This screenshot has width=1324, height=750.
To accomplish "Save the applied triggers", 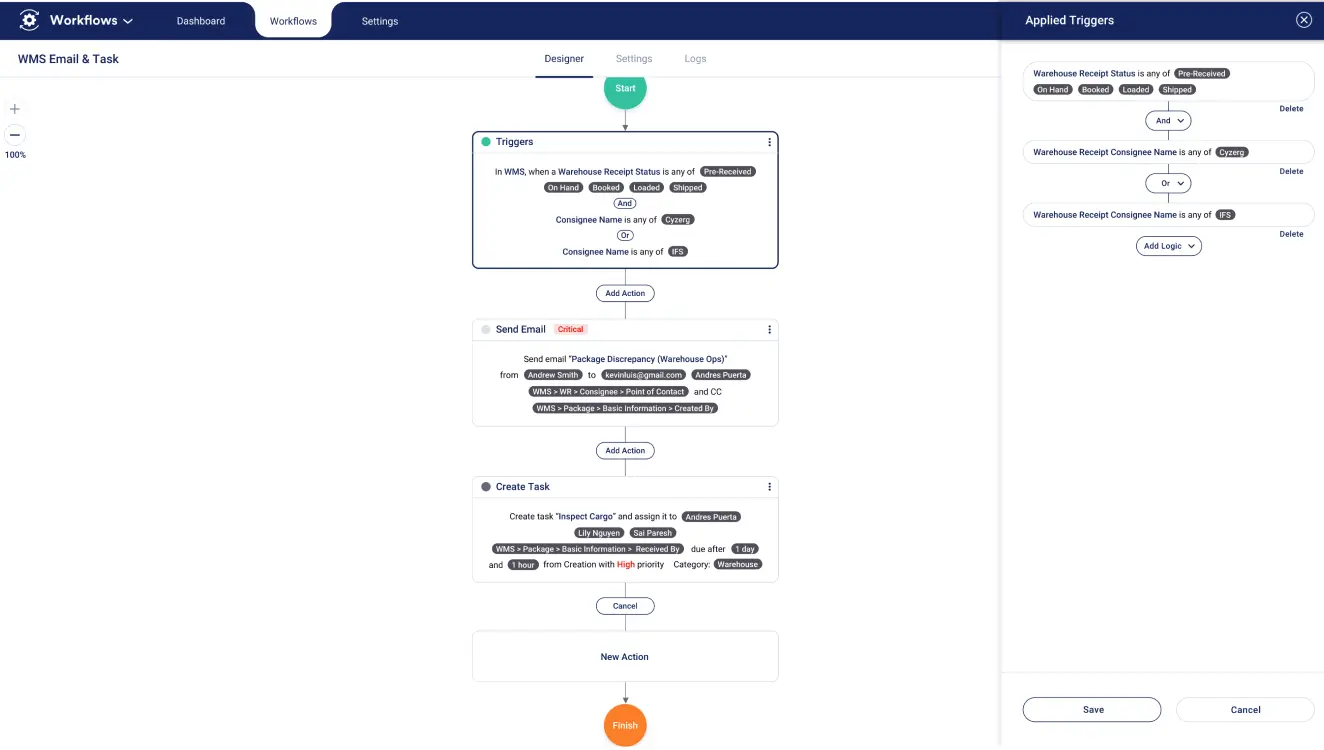I will pos(1092,710).
